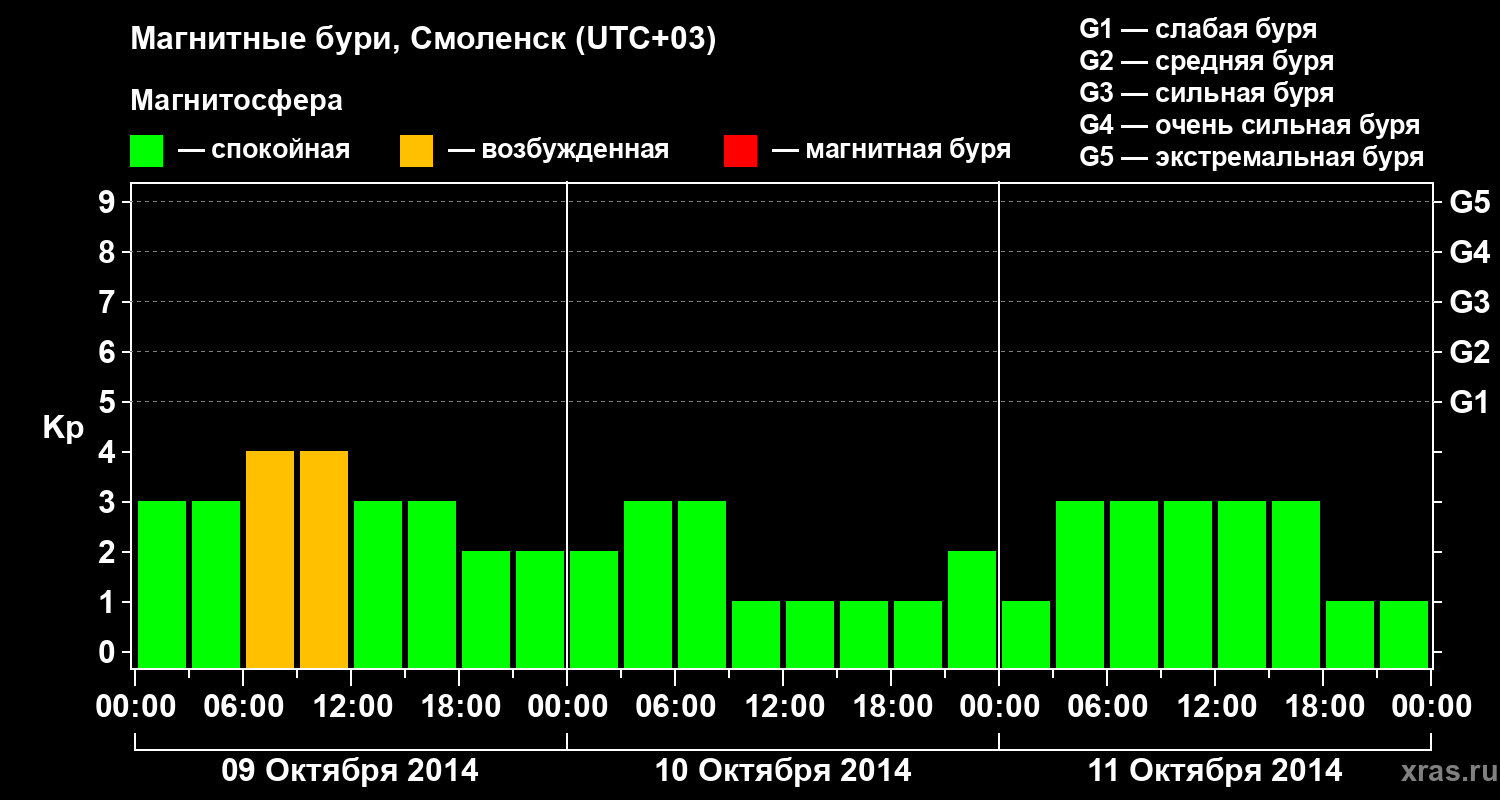The image size is (1500, 800).
Task: Click the green 'спокойная' legend swatch
Action: point(147,151)
